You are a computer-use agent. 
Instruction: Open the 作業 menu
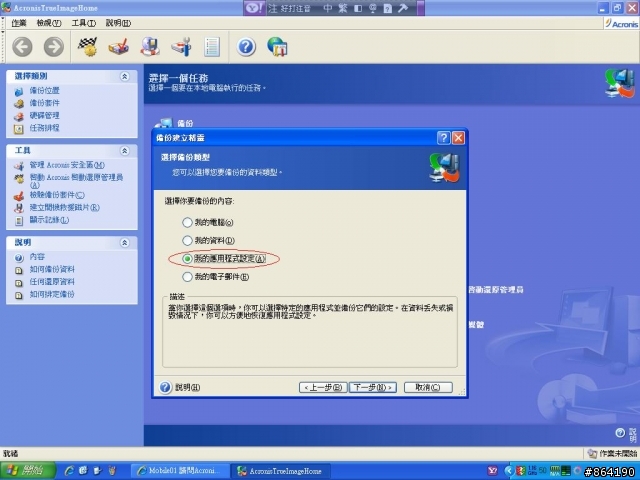[x=19, y=23]
